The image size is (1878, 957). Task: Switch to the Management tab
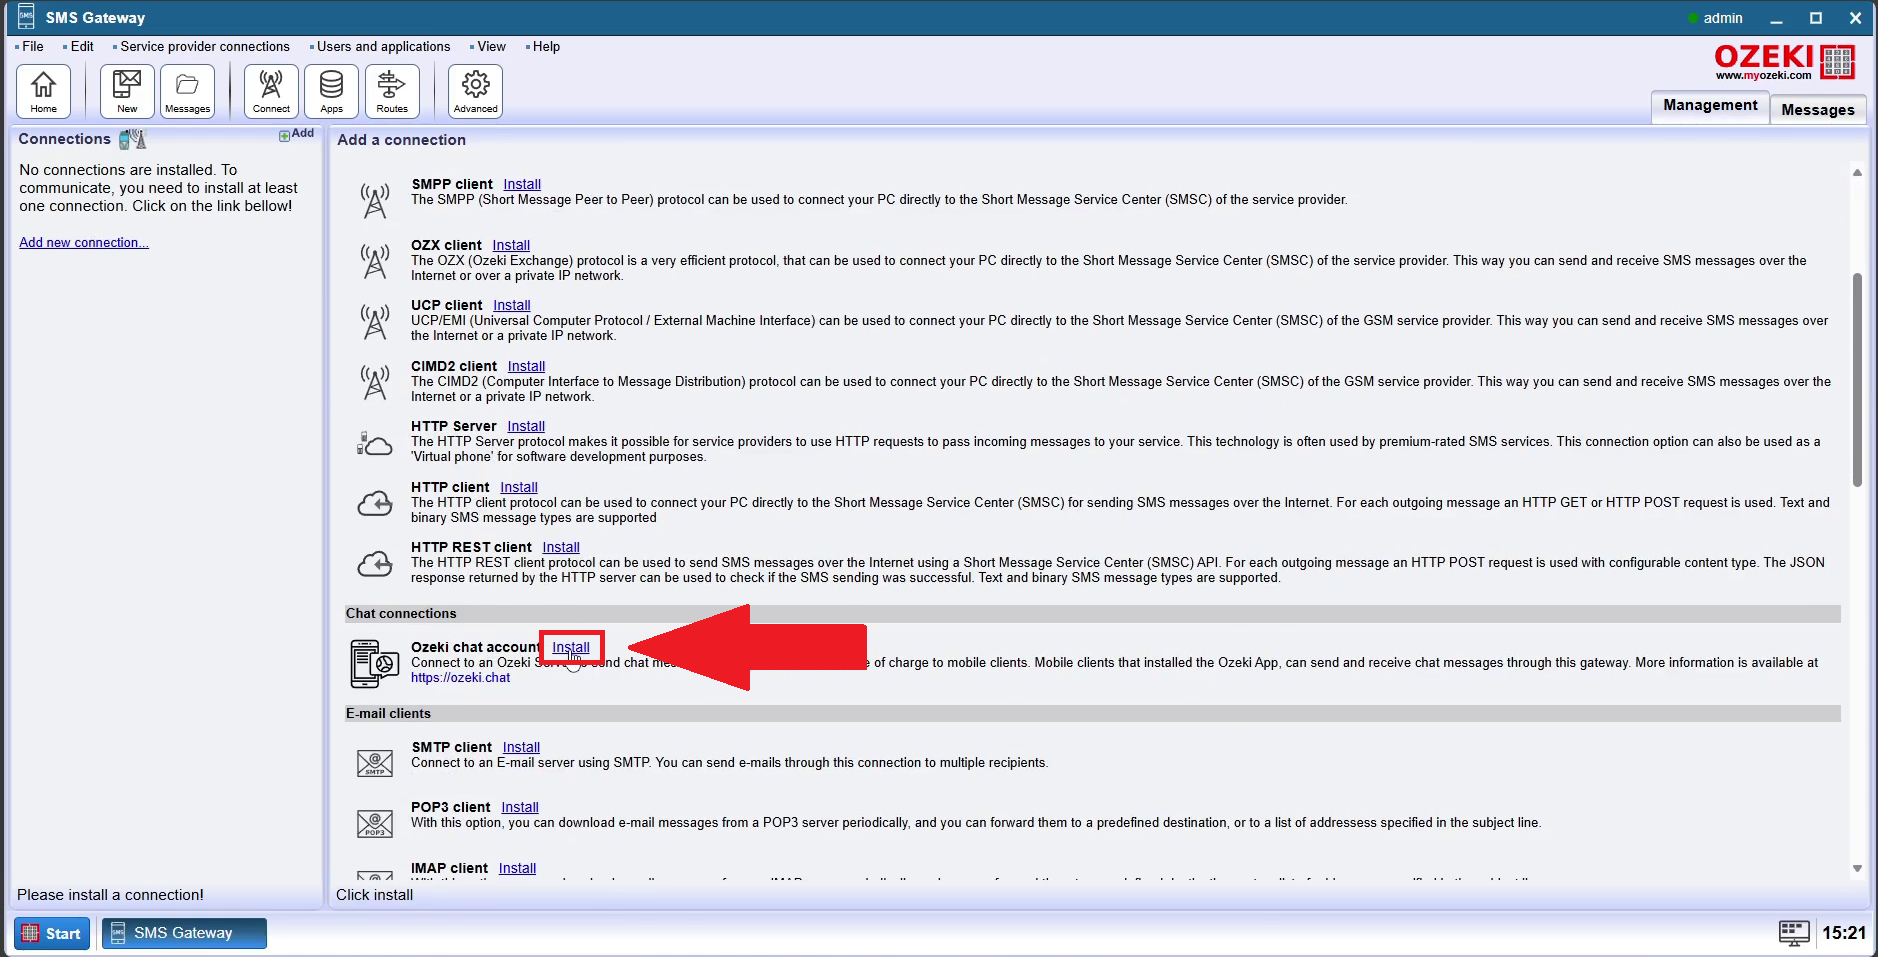[1710, 106]
